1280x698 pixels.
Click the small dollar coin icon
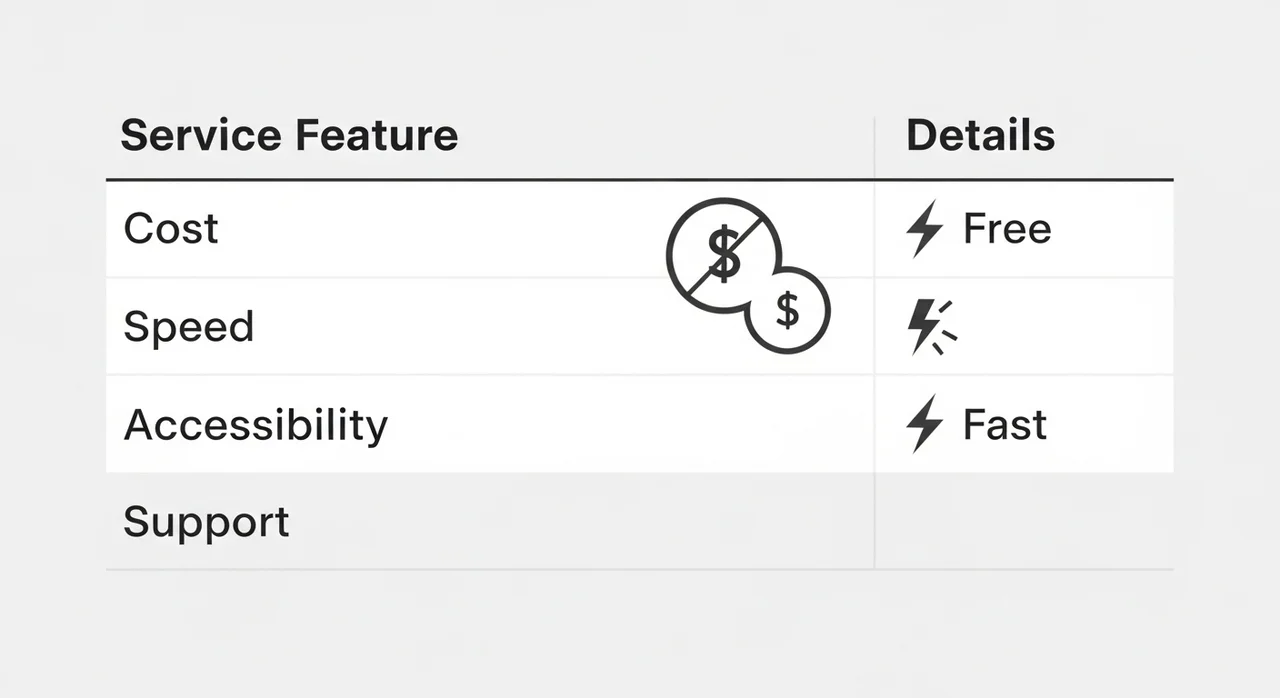[789, 311]
